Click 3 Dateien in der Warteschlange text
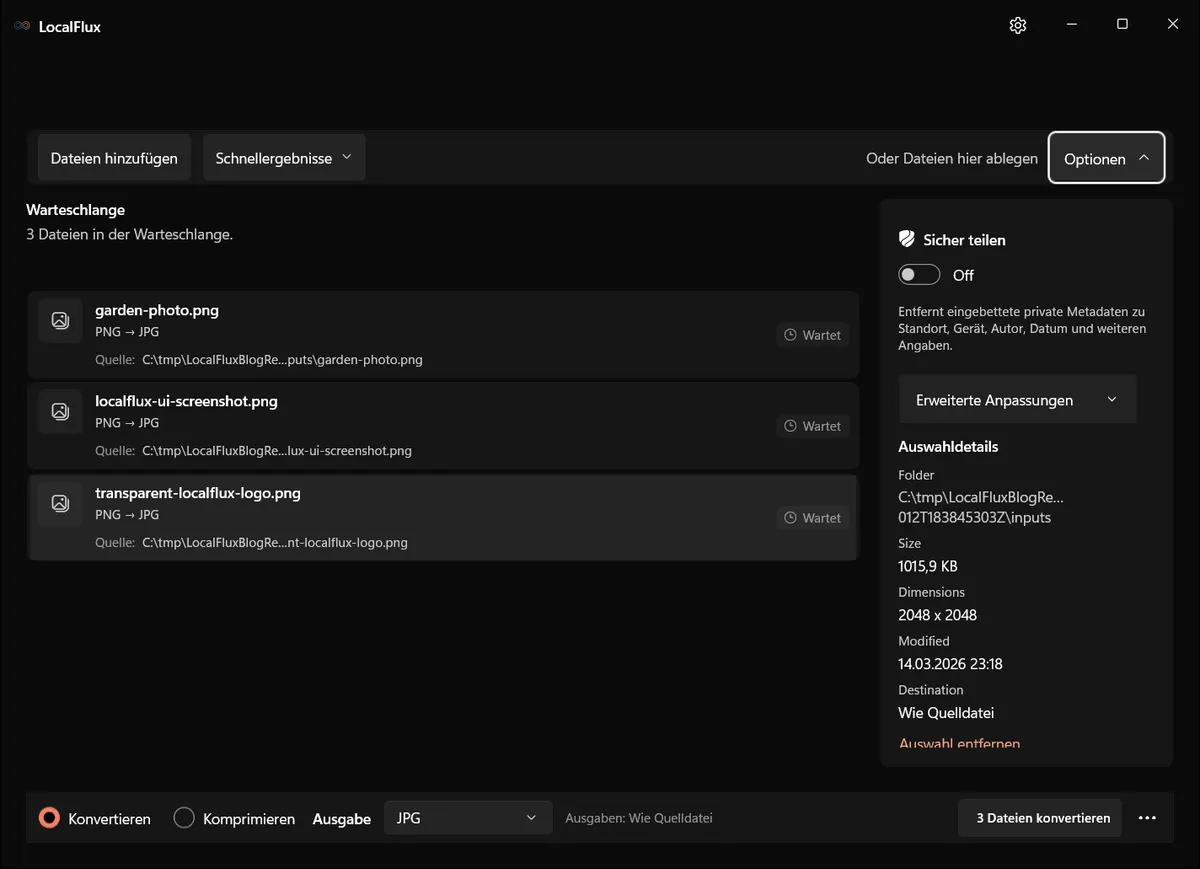The height and width of the screenshot is (869, 1200). click(x=129, y=235)
